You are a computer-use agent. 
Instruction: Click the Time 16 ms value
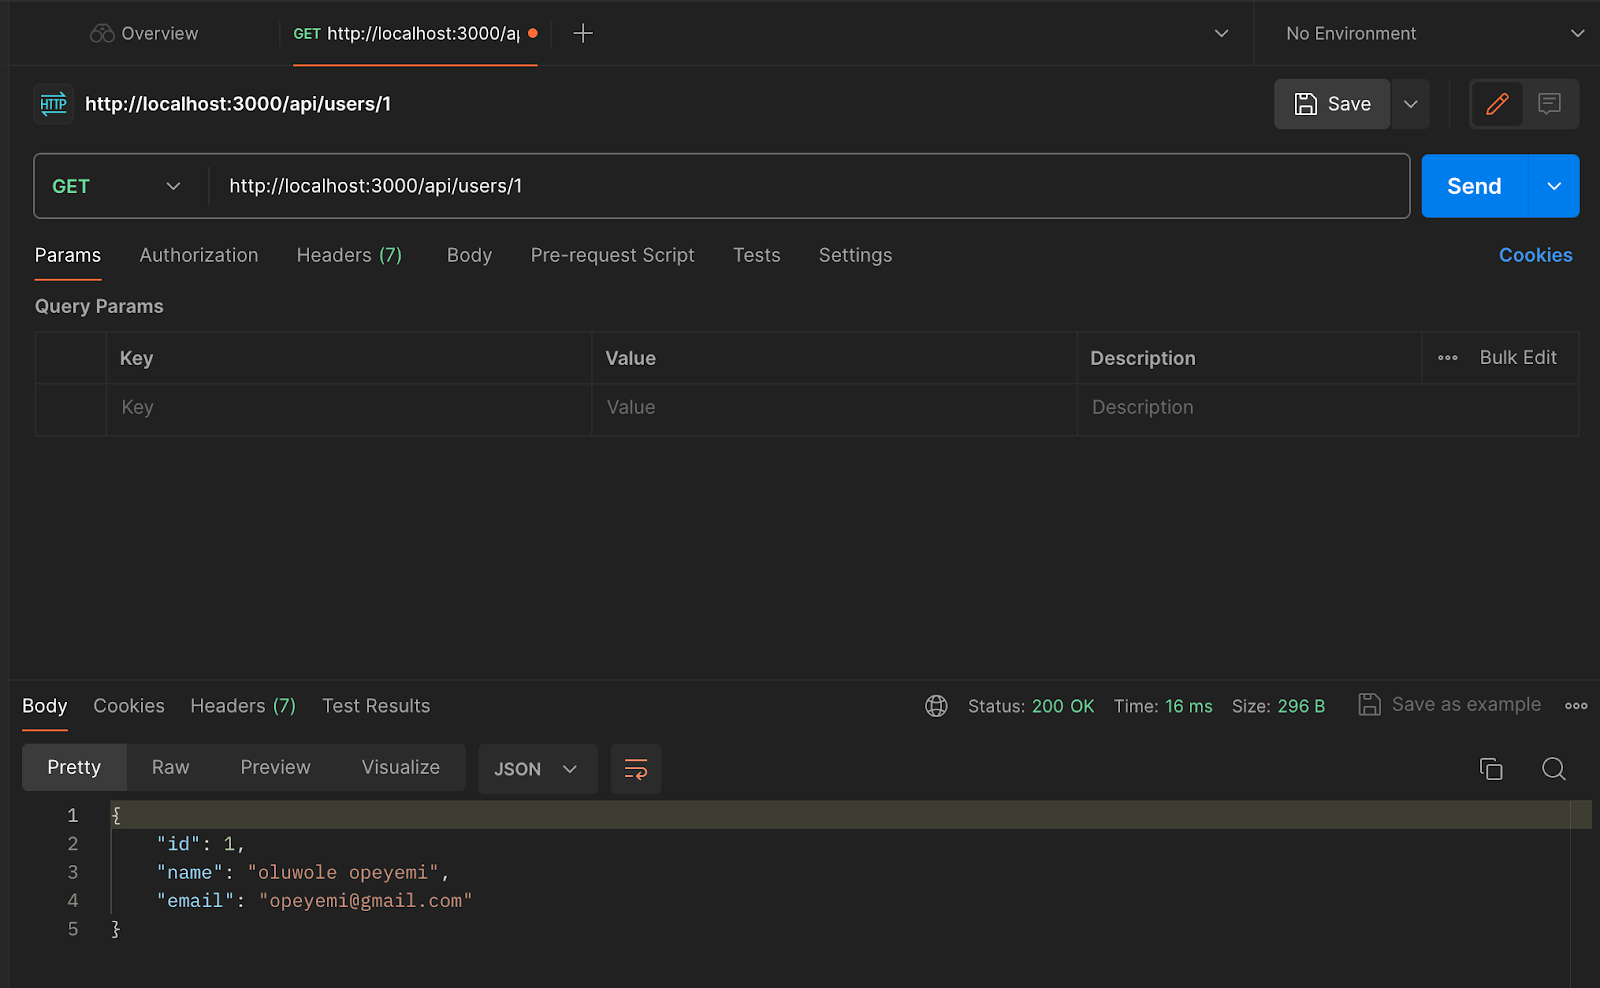coord(1188,706)
